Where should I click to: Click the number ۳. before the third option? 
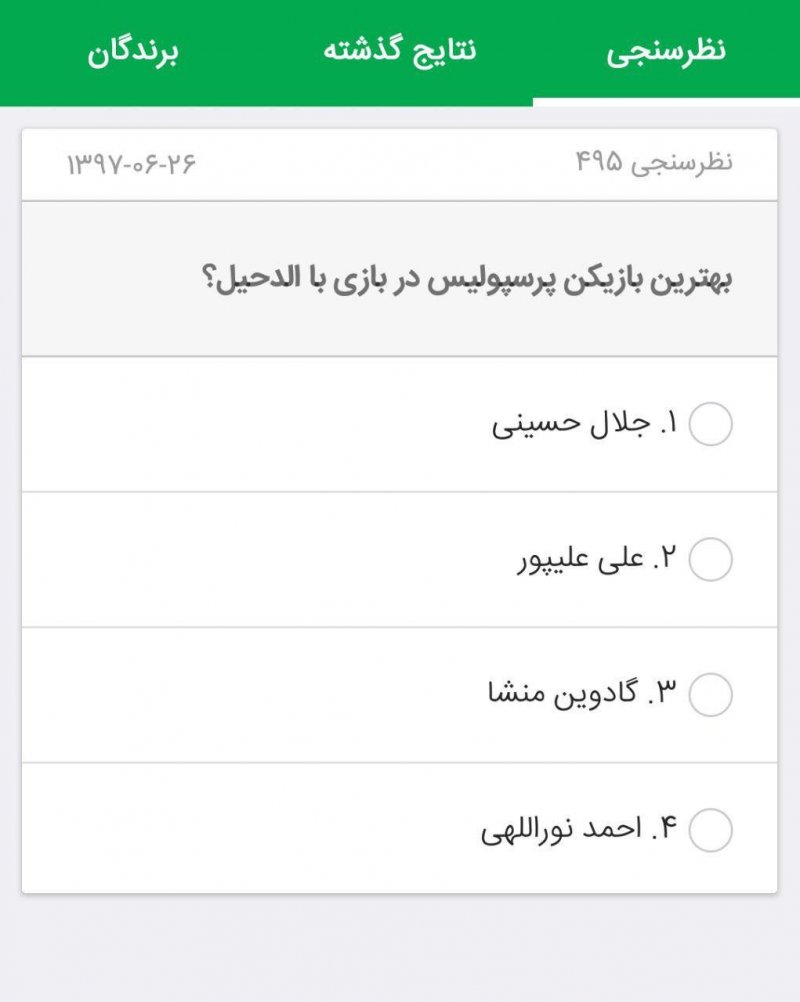664,692
